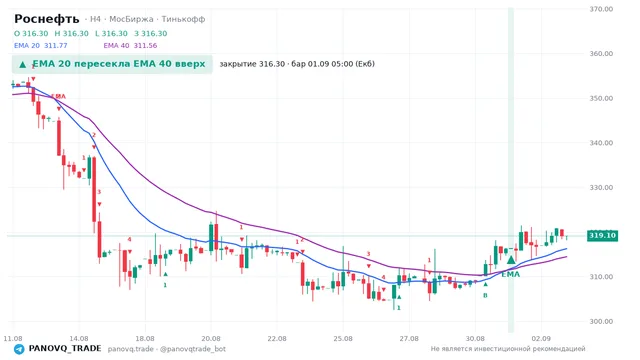
Task: Click the 300.00 price axis label
Action: point(601,322)
